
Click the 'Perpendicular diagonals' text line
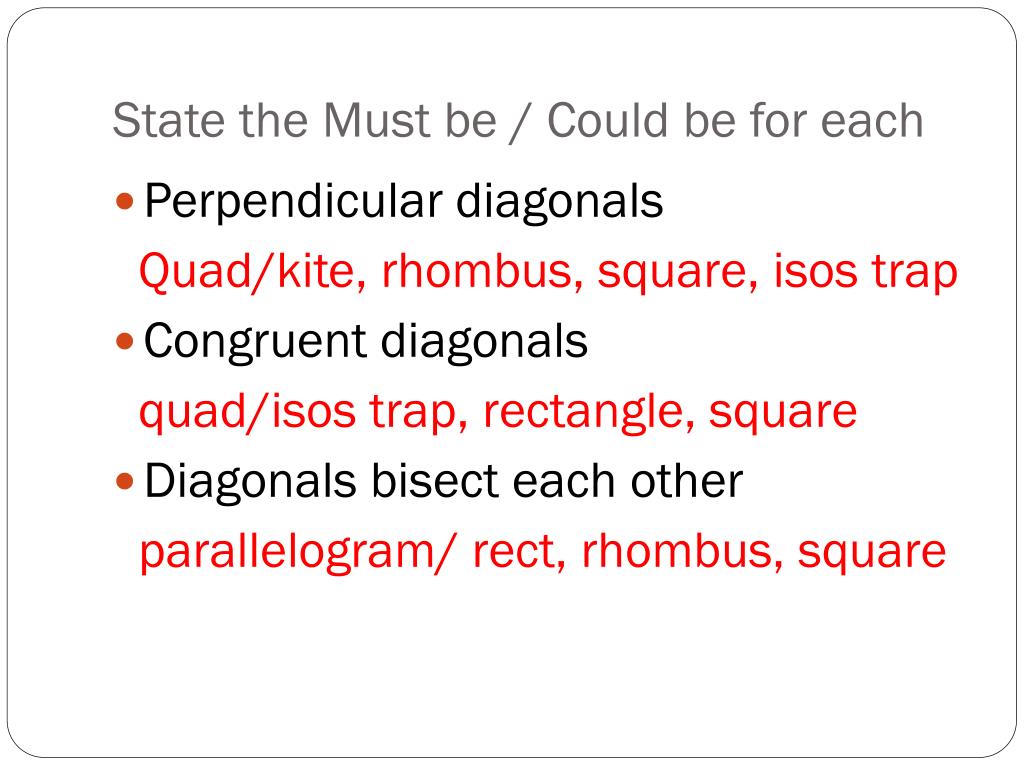404,201
